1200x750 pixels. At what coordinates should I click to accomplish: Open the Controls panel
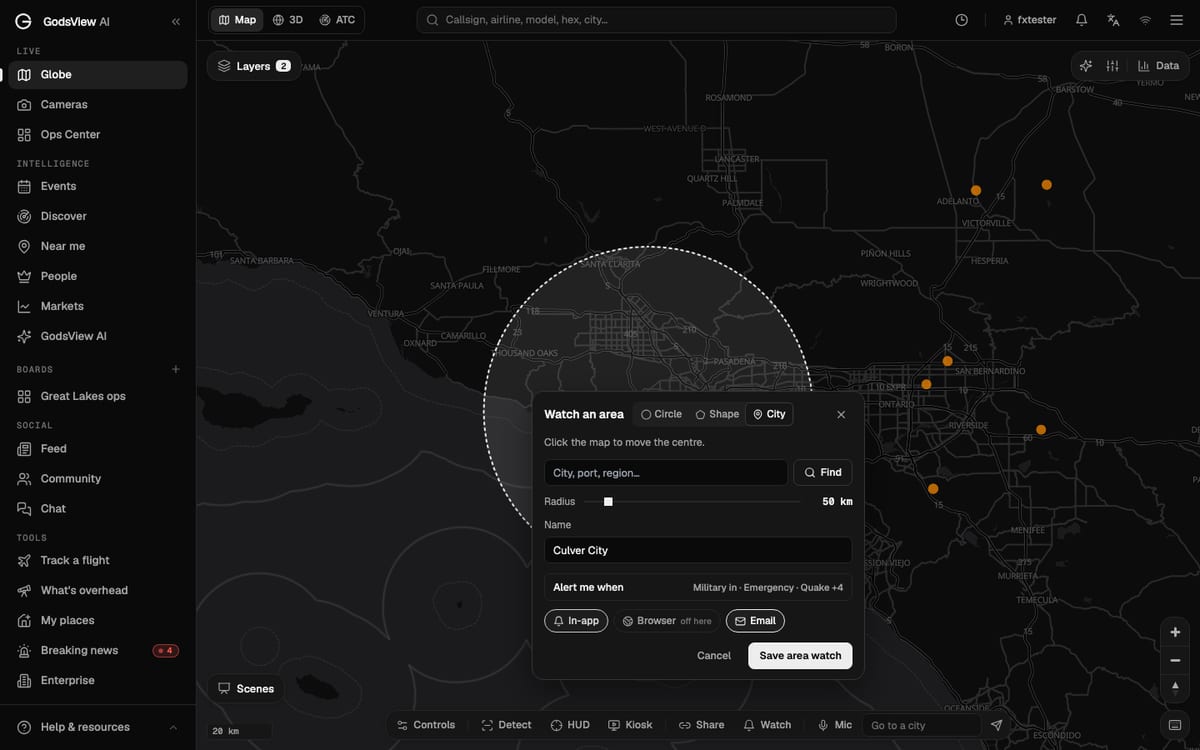coord(426,725)
